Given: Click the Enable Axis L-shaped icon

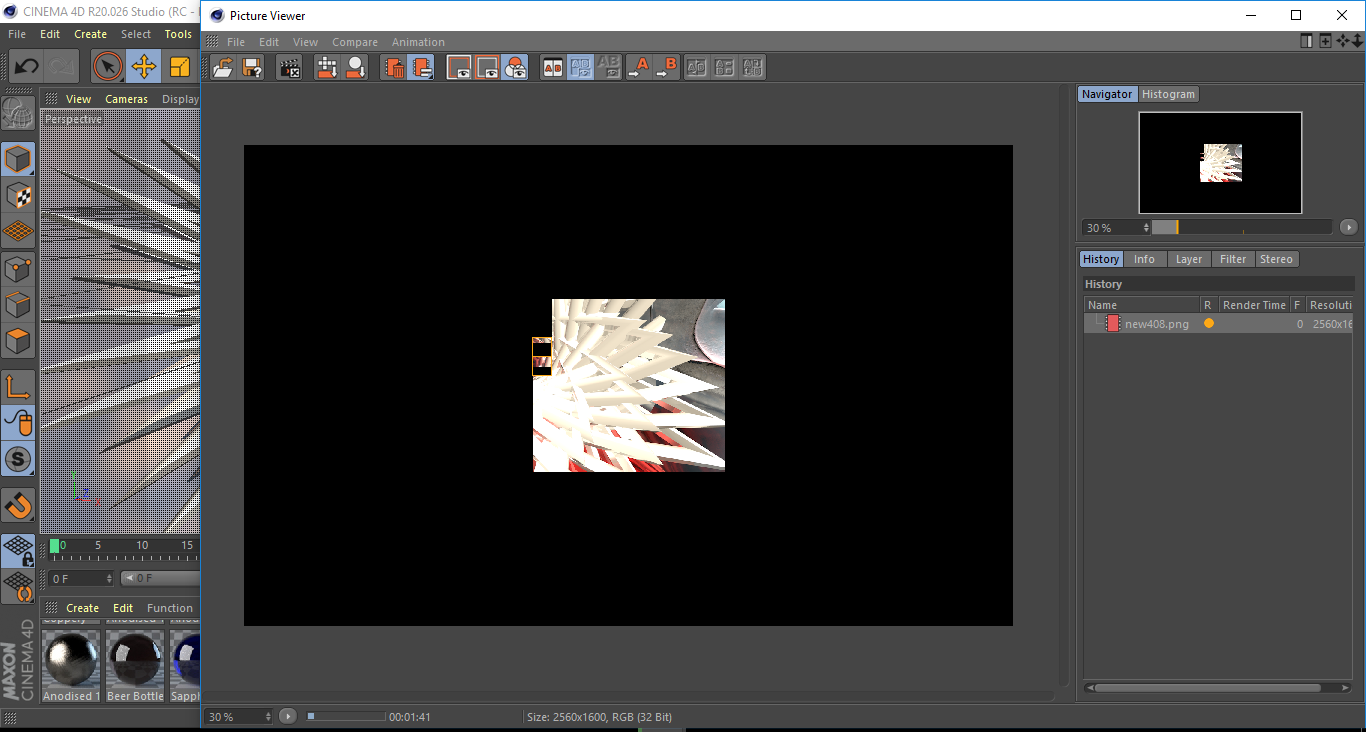Looking at the screenshot, I should 18,386.
